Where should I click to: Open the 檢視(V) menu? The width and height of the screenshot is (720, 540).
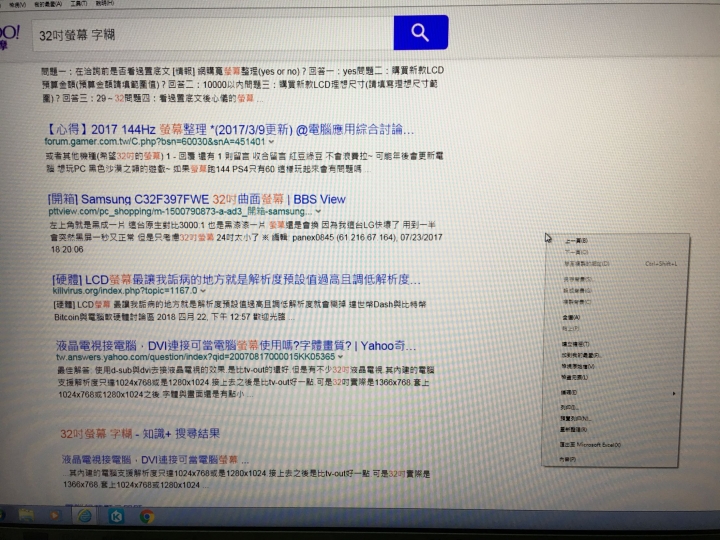click(x=17, y=4)
